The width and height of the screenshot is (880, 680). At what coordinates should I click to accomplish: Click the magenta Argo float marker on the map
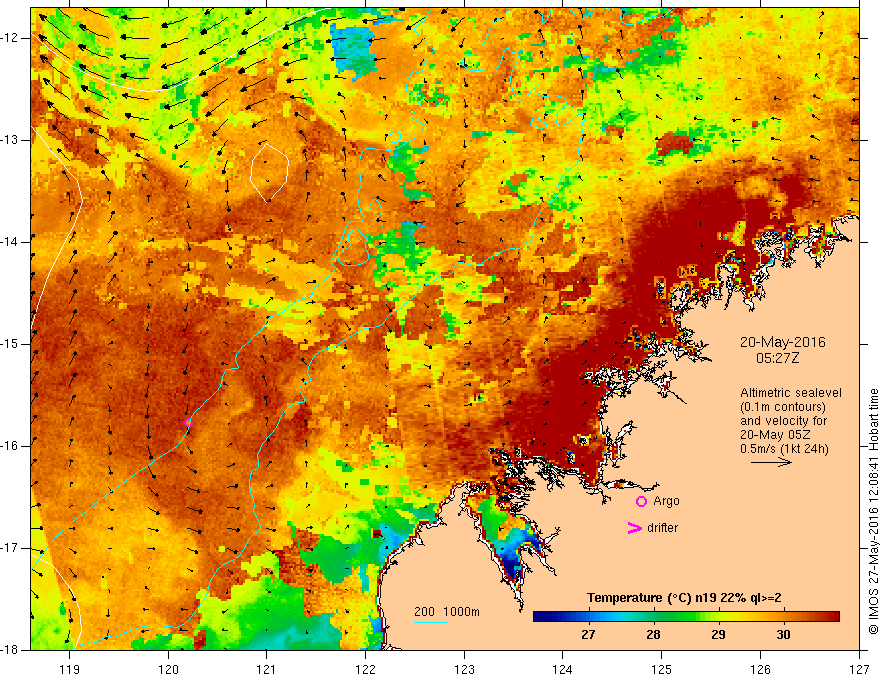pos(188,422)
